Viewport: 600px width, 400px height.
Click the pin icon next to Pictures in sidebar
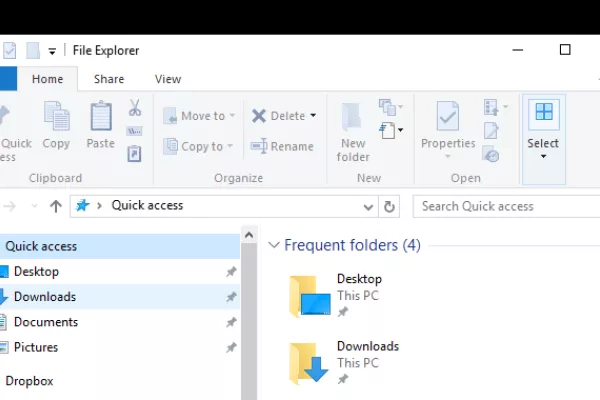231,348
